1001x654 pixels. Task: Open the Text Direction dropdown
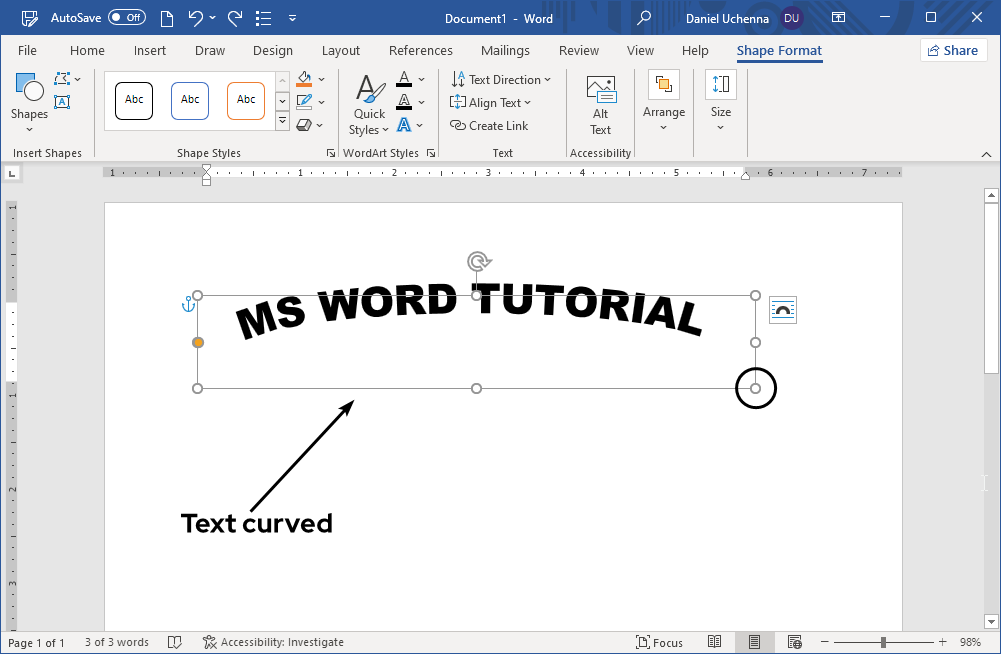[x=502, y=79]
